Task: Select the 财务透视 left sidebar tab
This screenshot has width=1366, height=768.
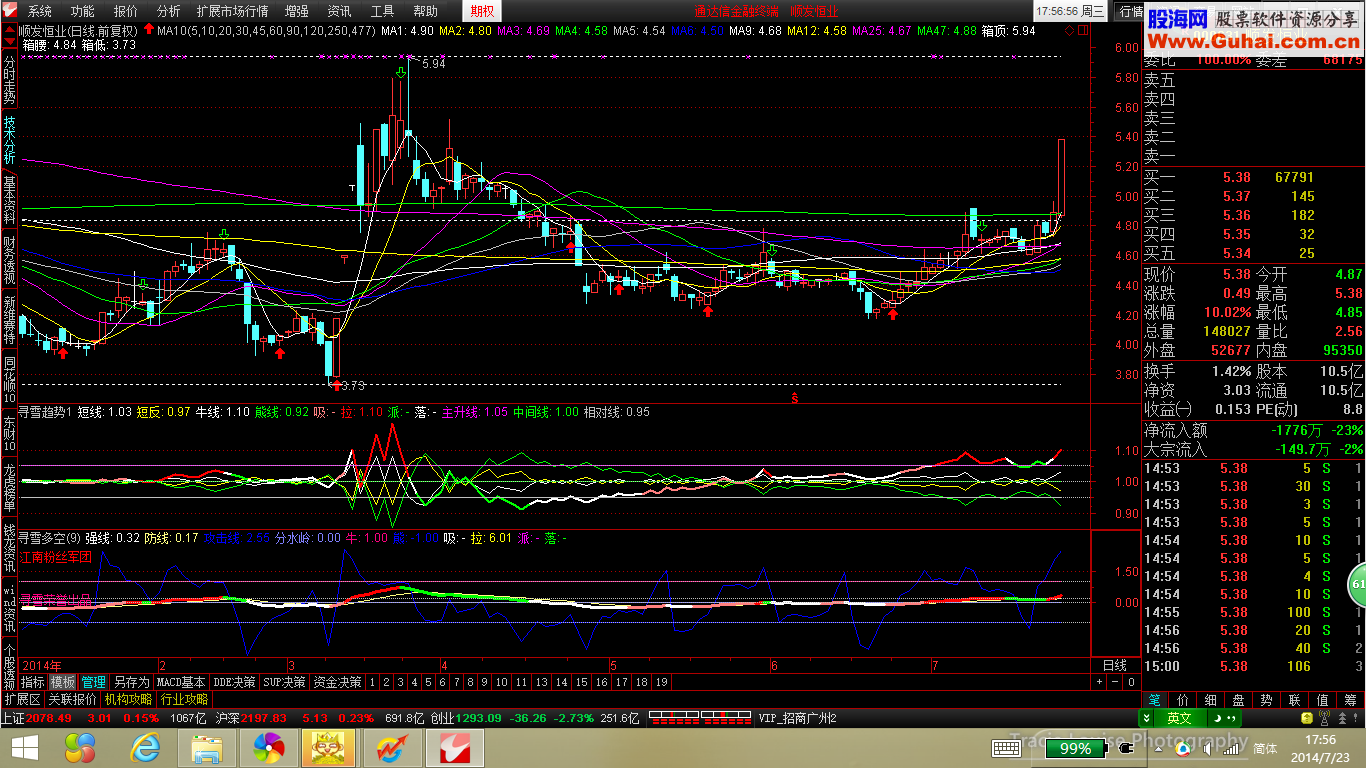Action: pos(9,260)
